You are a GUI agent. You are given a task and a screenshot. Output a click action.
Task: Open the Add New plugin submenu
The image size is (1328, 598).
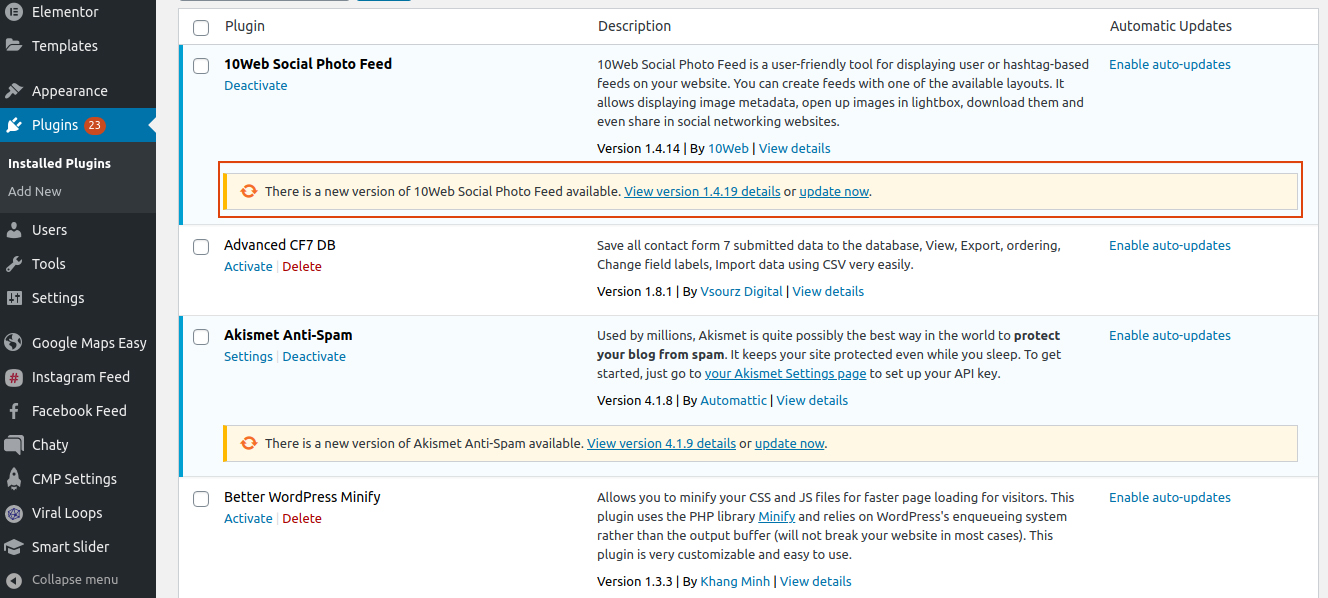pos(35,191)
